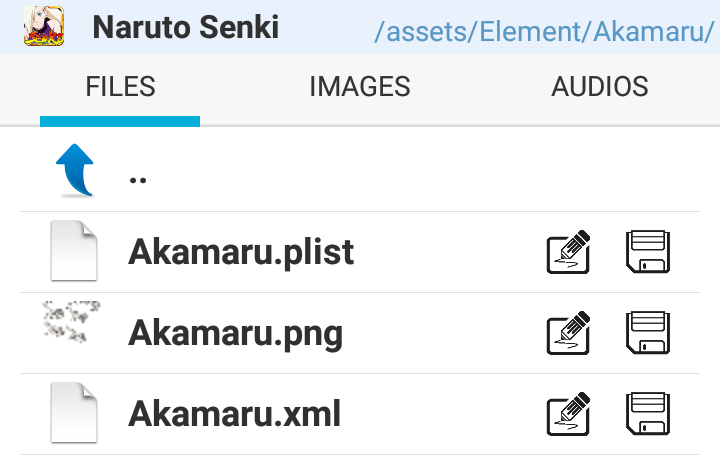Go to parent directory via '..' entry

coord(139,178)
